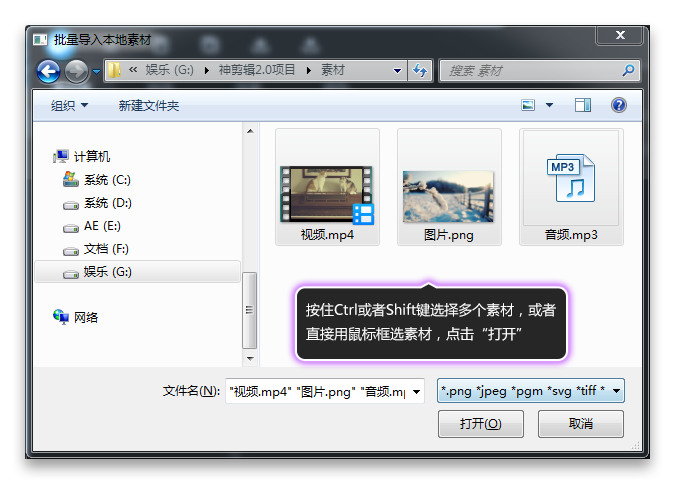Click into the 文件名 file name field

[x=318, y=391]
